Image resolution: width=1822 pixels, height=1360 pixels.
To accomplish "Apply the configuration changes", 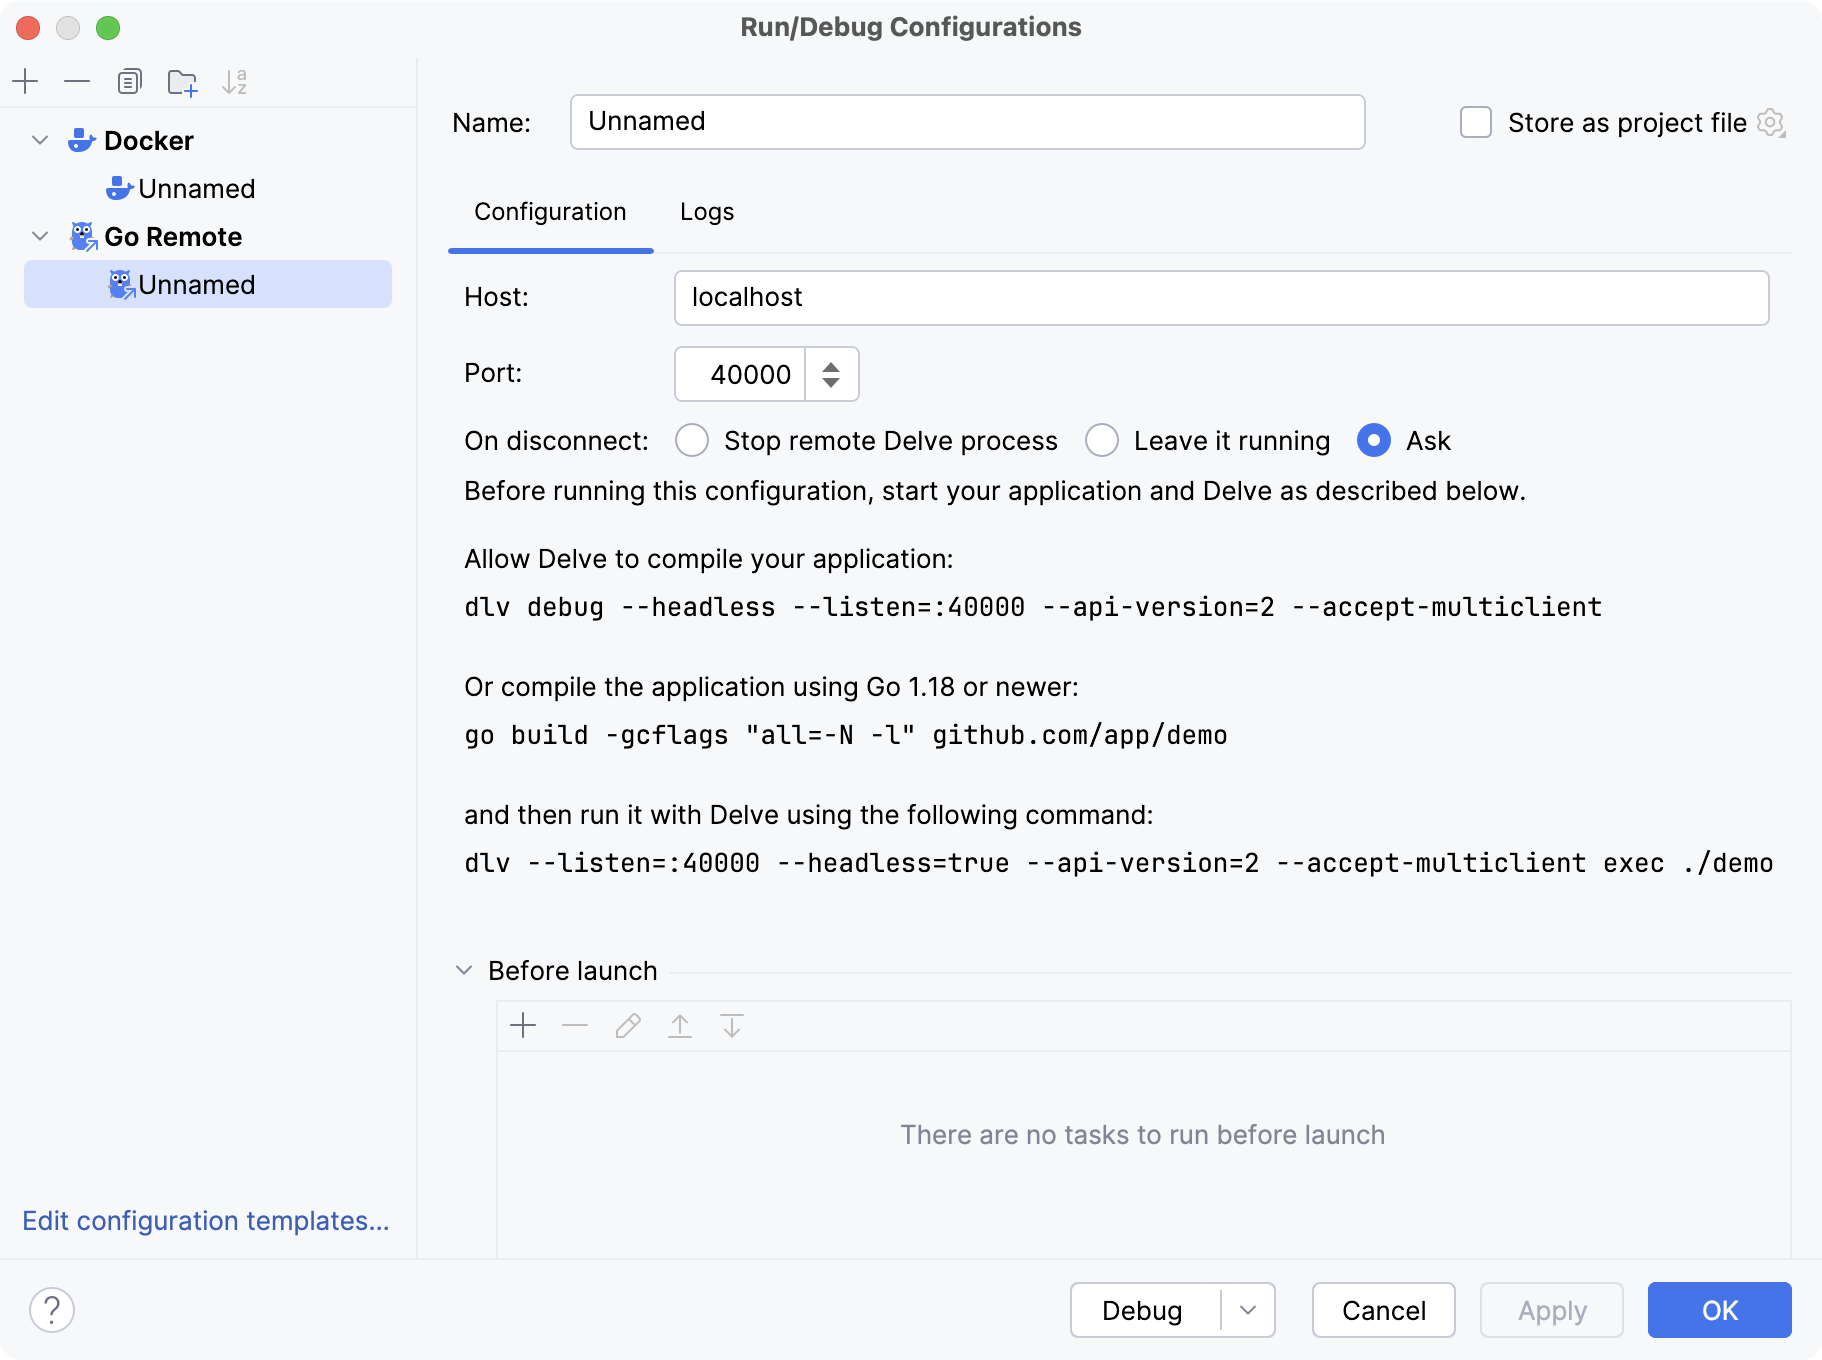I will click(1549, 1310).
